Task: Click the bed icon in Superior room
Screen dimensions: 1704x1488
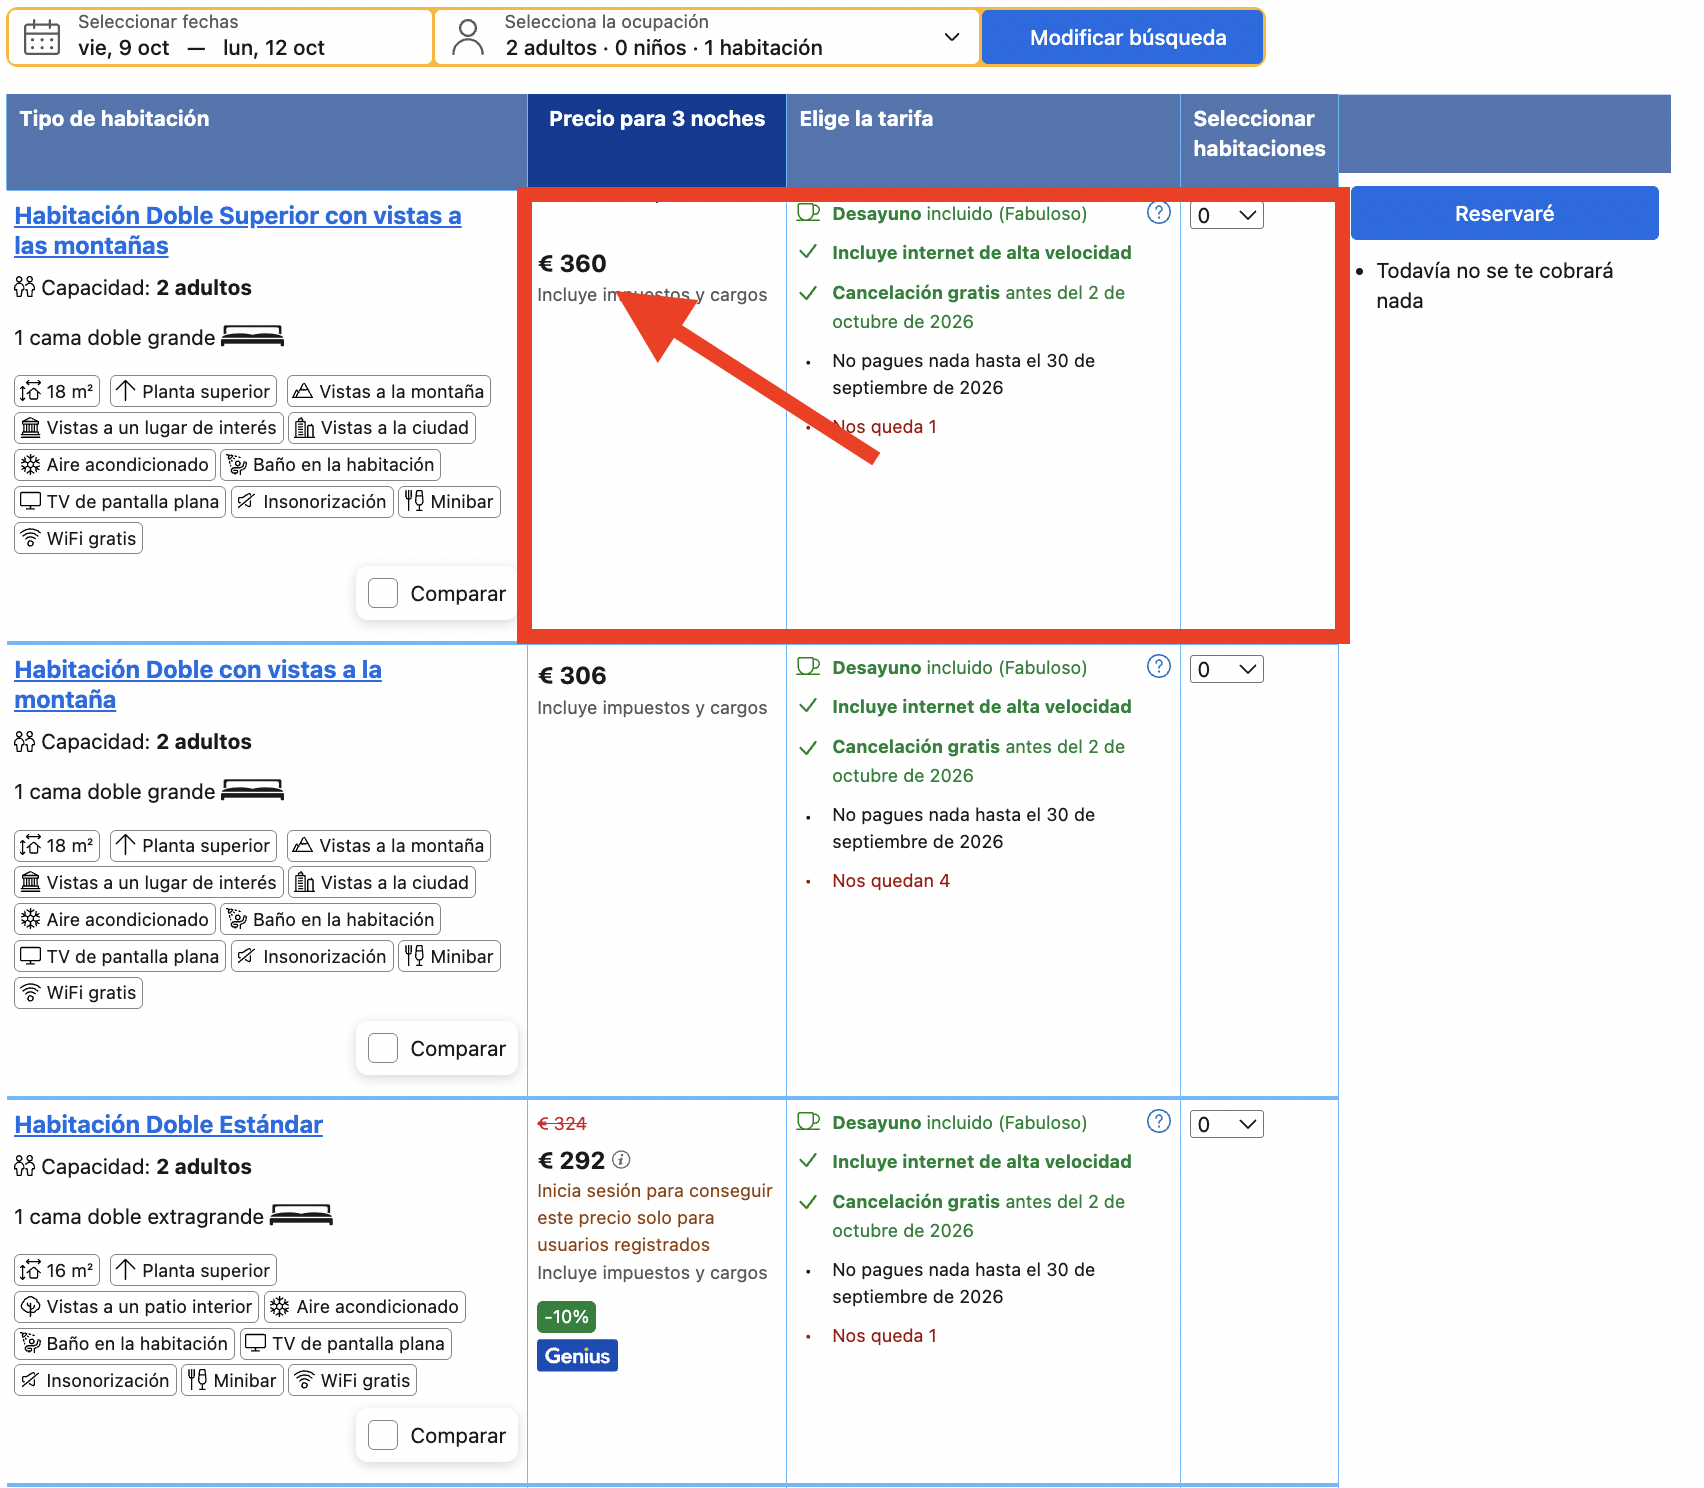Action: click(252, 337)
